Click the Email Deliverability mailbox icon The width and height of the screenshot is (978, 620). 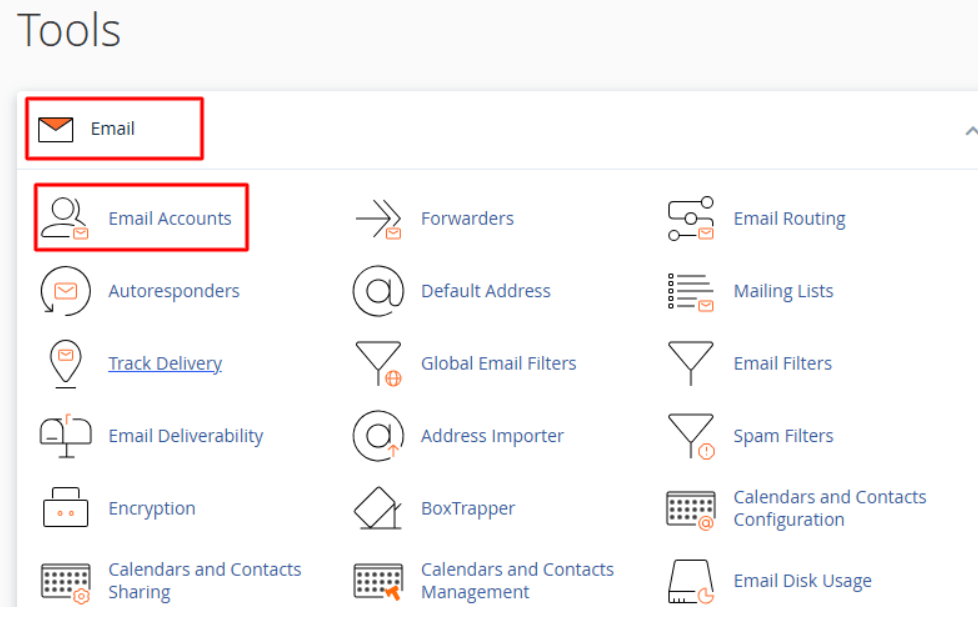click(65, 435)
